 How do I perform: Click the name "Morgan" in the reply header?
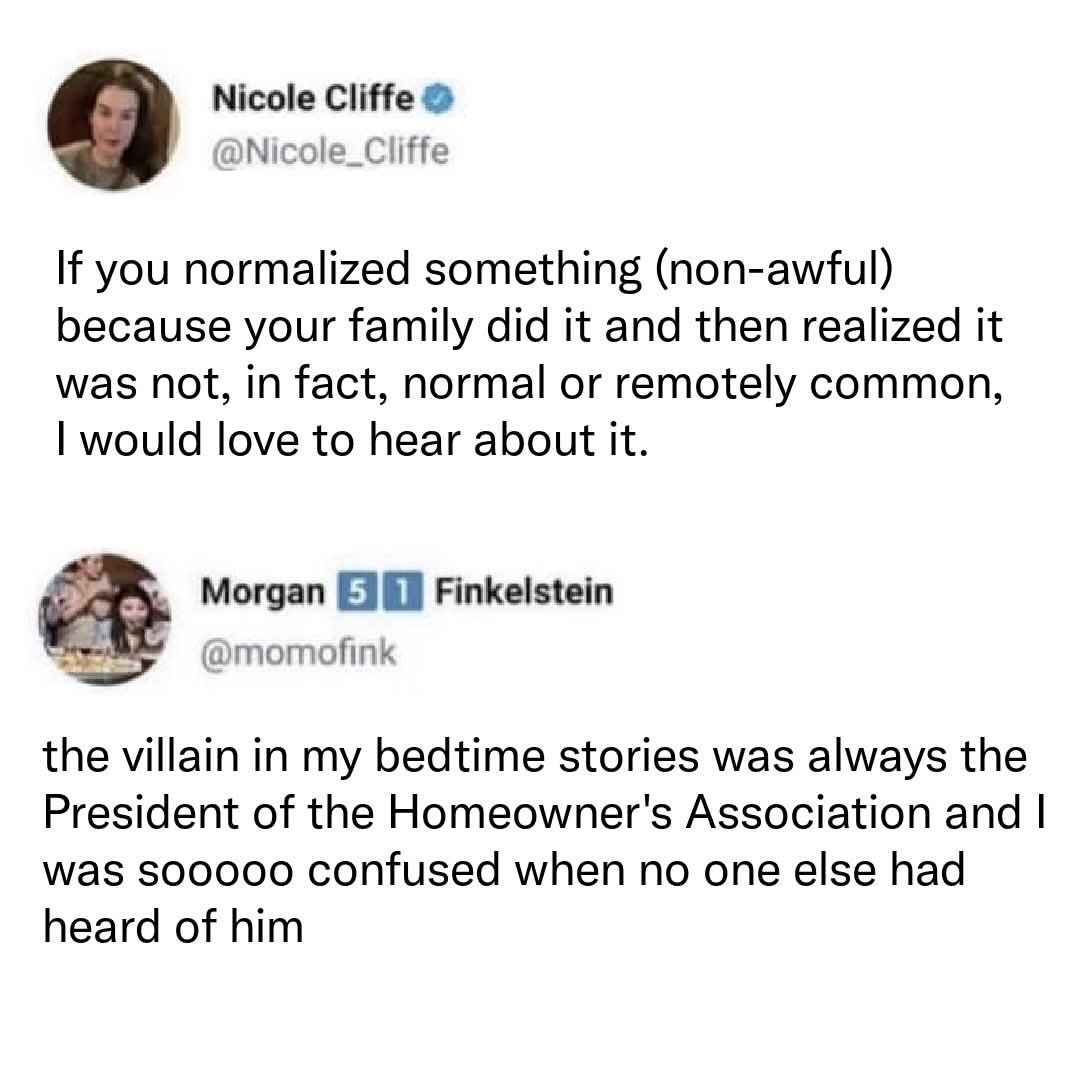click(263, 594)
